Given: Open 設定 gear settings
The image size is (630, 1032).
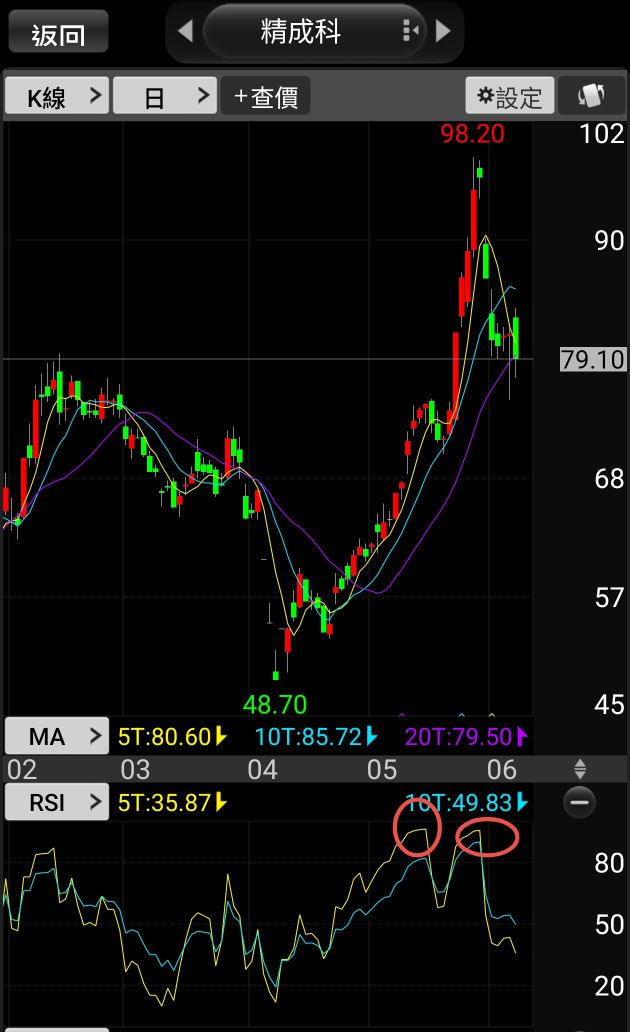Looking at the screenshot, I should [510, 96].
